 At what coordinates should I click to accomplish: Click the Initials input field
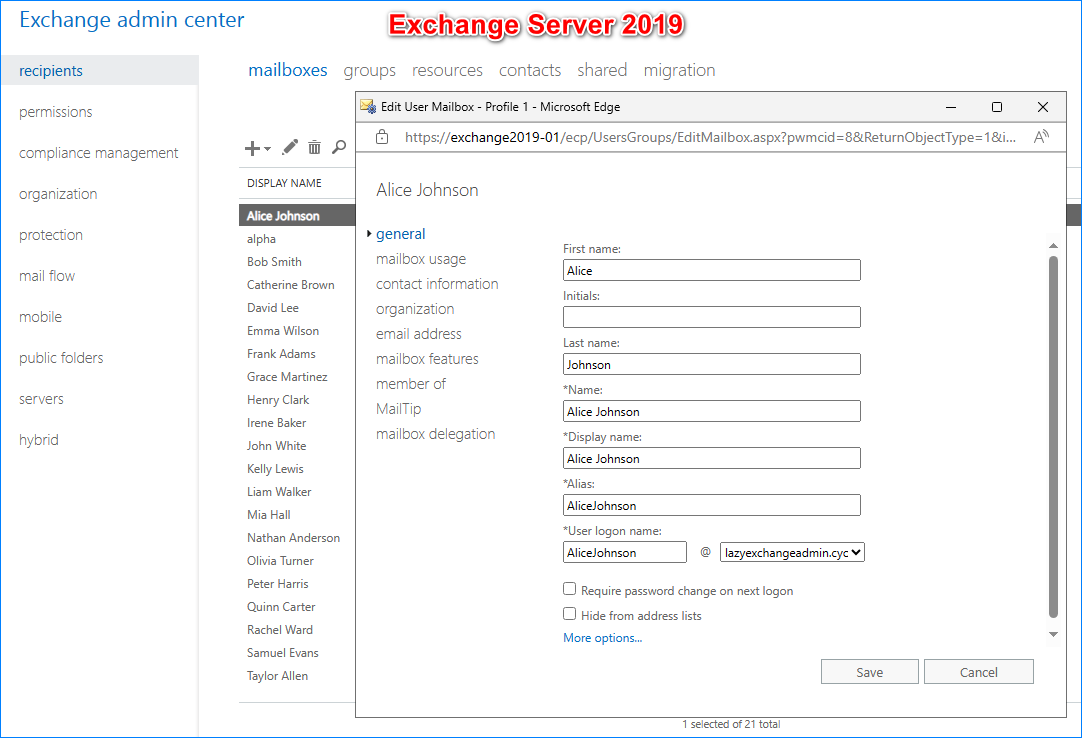click(x=711, y=317)
